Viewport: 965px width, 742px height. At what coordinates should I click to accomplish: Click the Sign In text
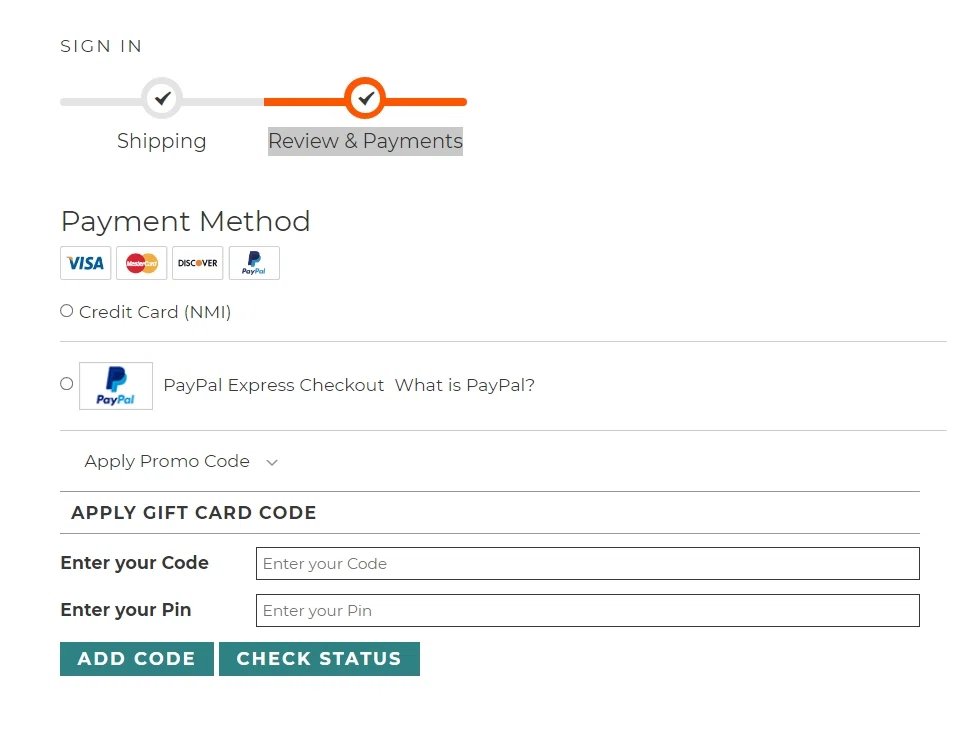pyautogui.click(x=101, y=46)
